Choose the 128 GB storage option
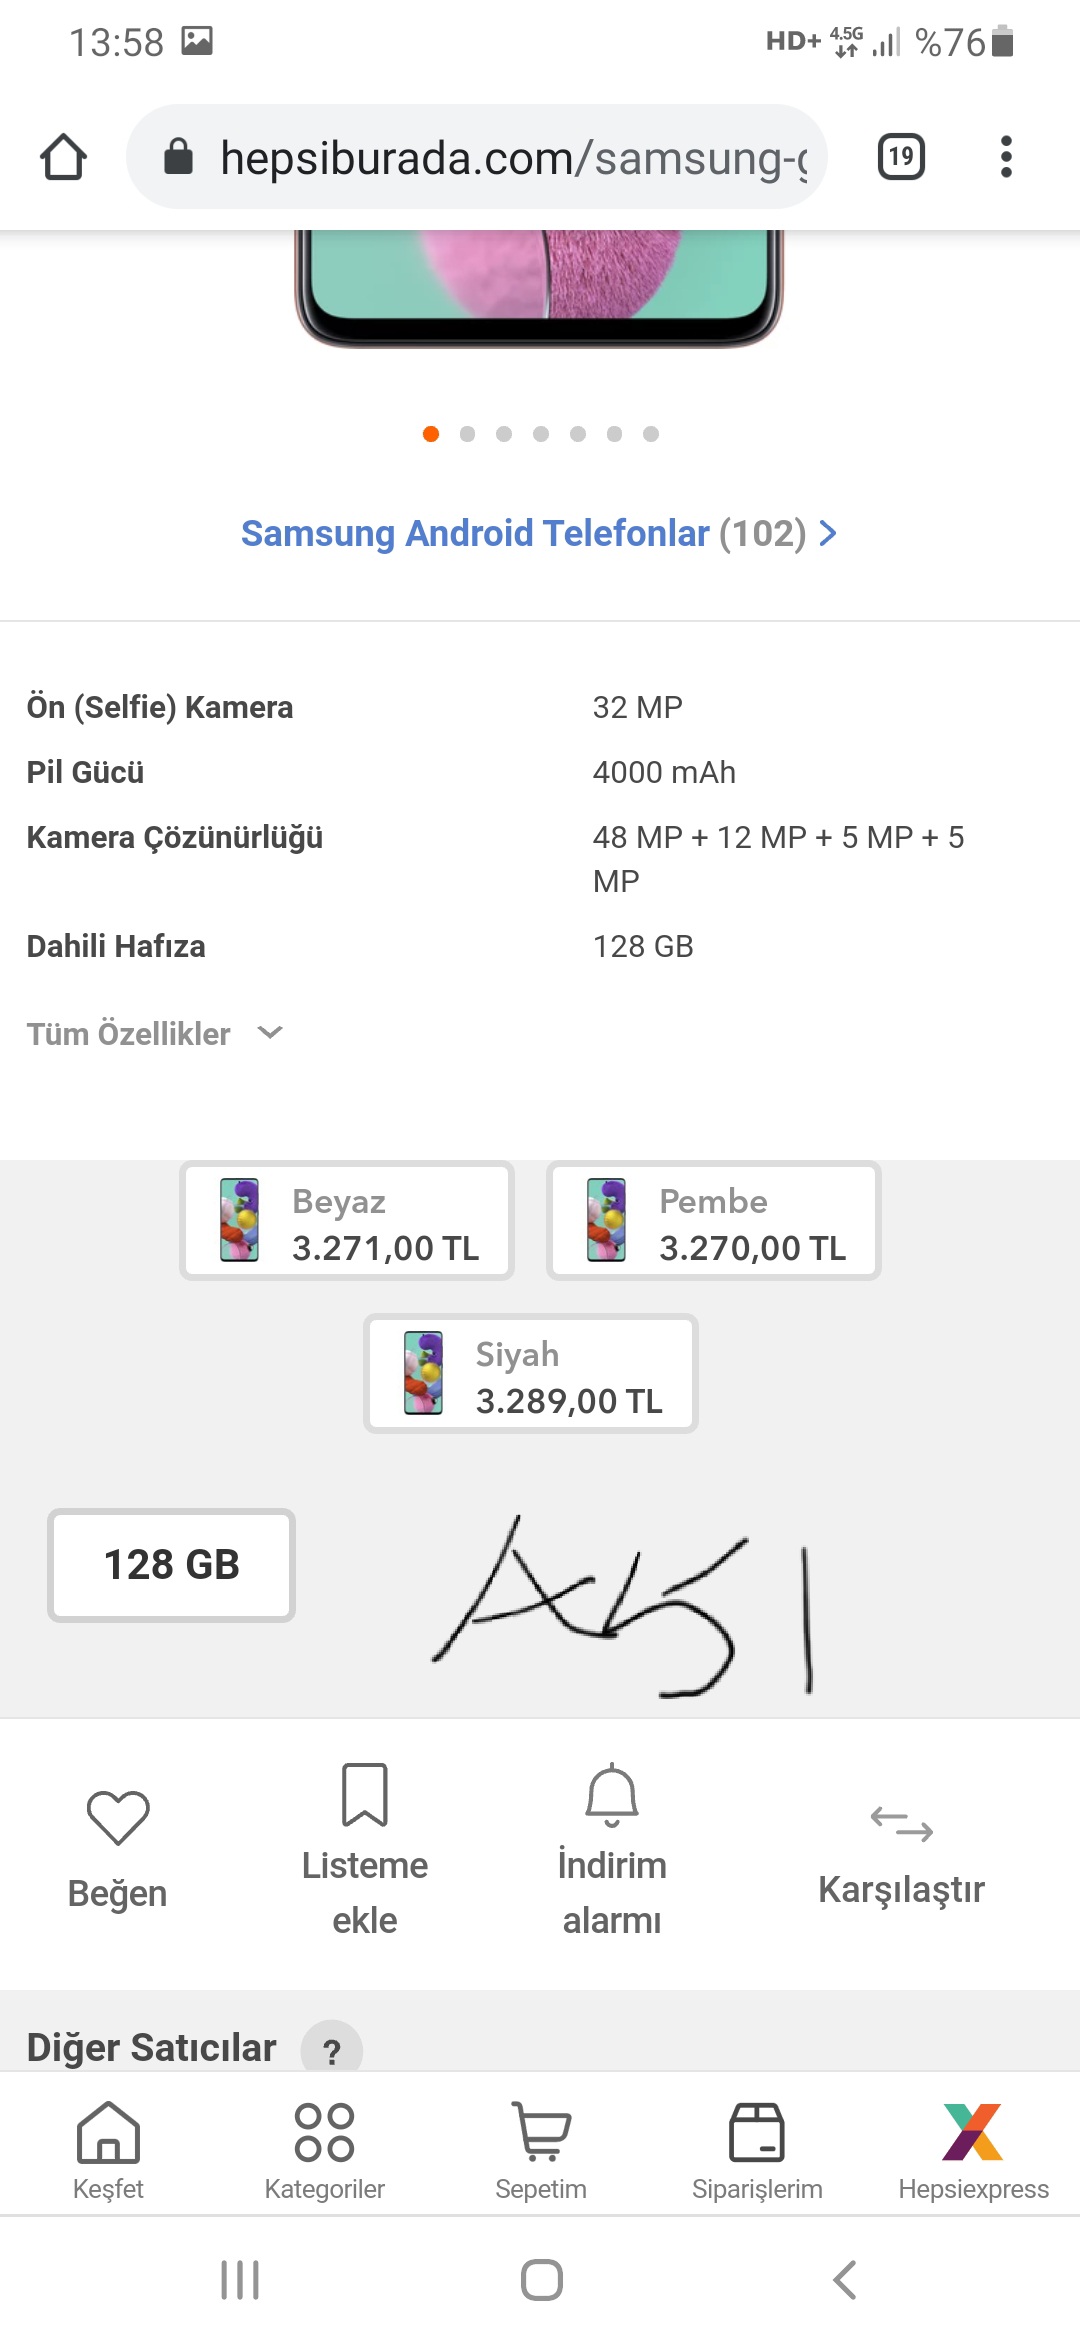1080x2340 pixels. (171, 1565)
